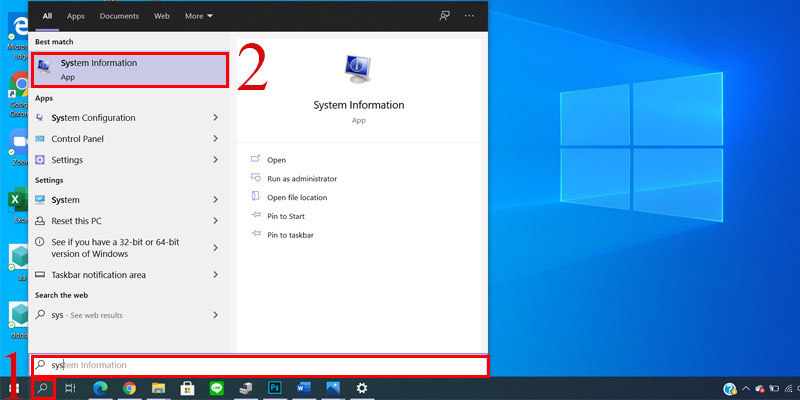800x400 pixels.
Task: Expand the 32-bit or 64-bit result arrow
Action: pyautogui.click(x=215, y=248)
